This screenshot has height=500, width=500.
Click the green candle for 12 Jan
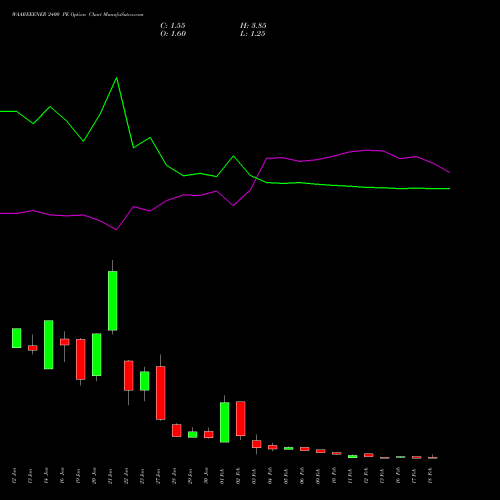[17, 338]
